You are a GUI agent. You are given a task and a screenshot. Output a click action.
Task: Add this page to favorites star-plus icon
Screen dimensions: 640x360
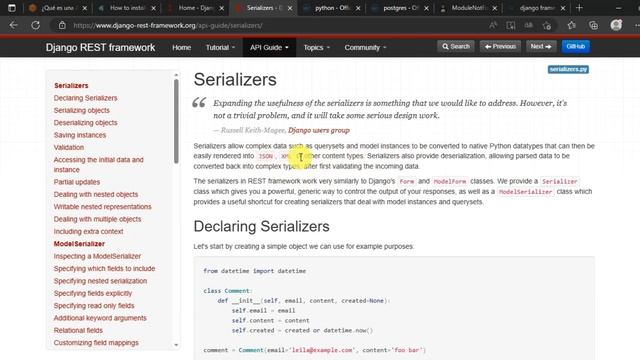(547, 25)
